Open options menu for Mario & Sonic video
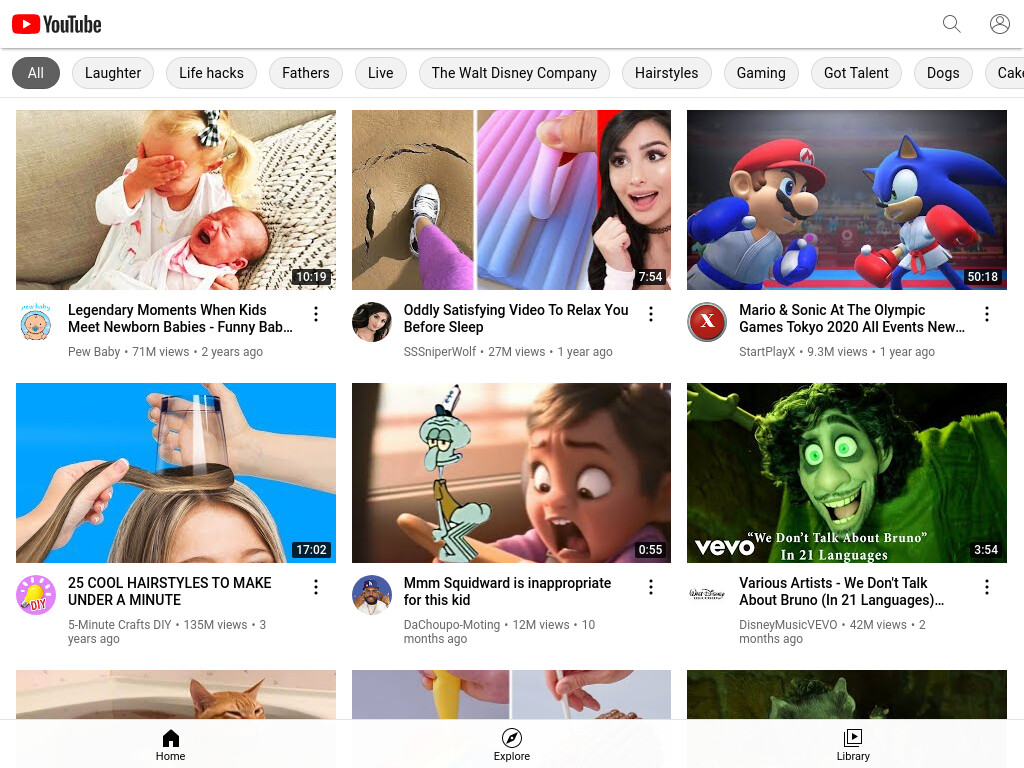 (x=987, y=314)
